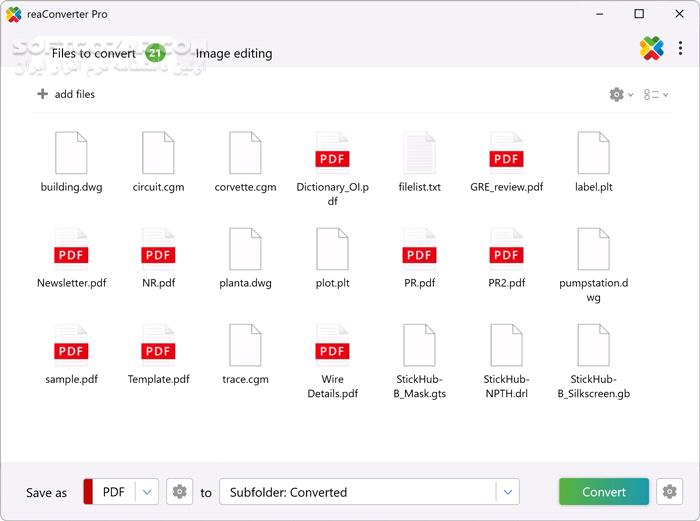Switch to the Files to convert tab
This screenshot has width=700, height=521.
93,53
